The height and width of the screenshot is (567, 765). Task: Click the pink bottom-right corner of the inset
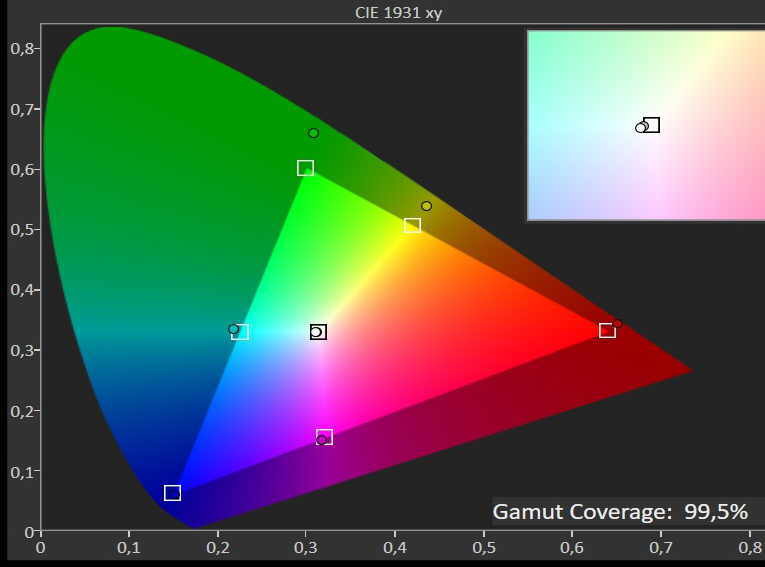[x=750, y=208]
